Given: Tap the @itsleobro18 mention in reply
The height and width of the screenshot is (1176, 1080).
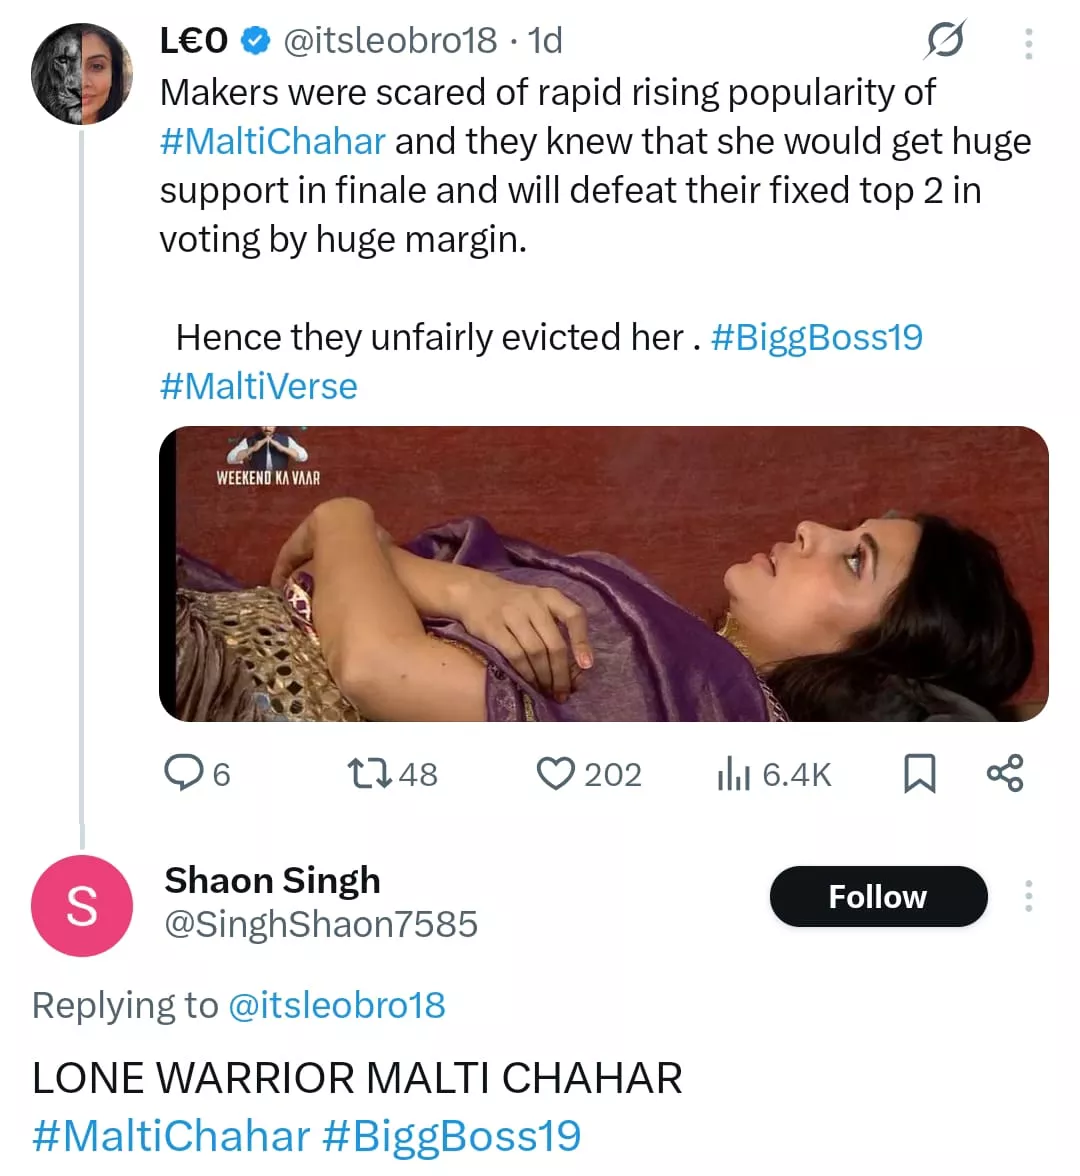Looking at the screenshot, I should pyautogui.click(x=337, y=1005).
